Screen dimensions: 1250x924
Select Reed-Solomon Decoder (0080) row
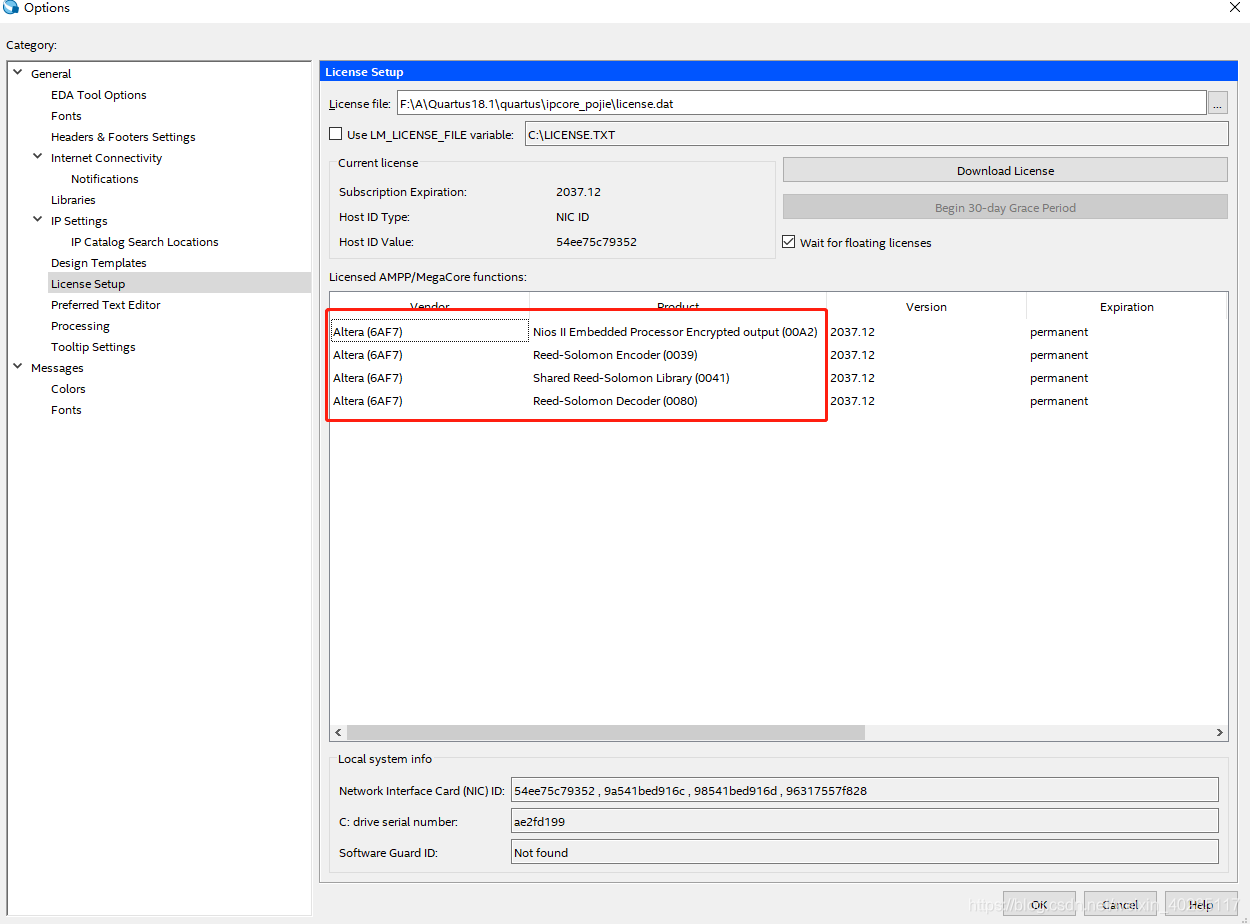click(x=778, y=401)
